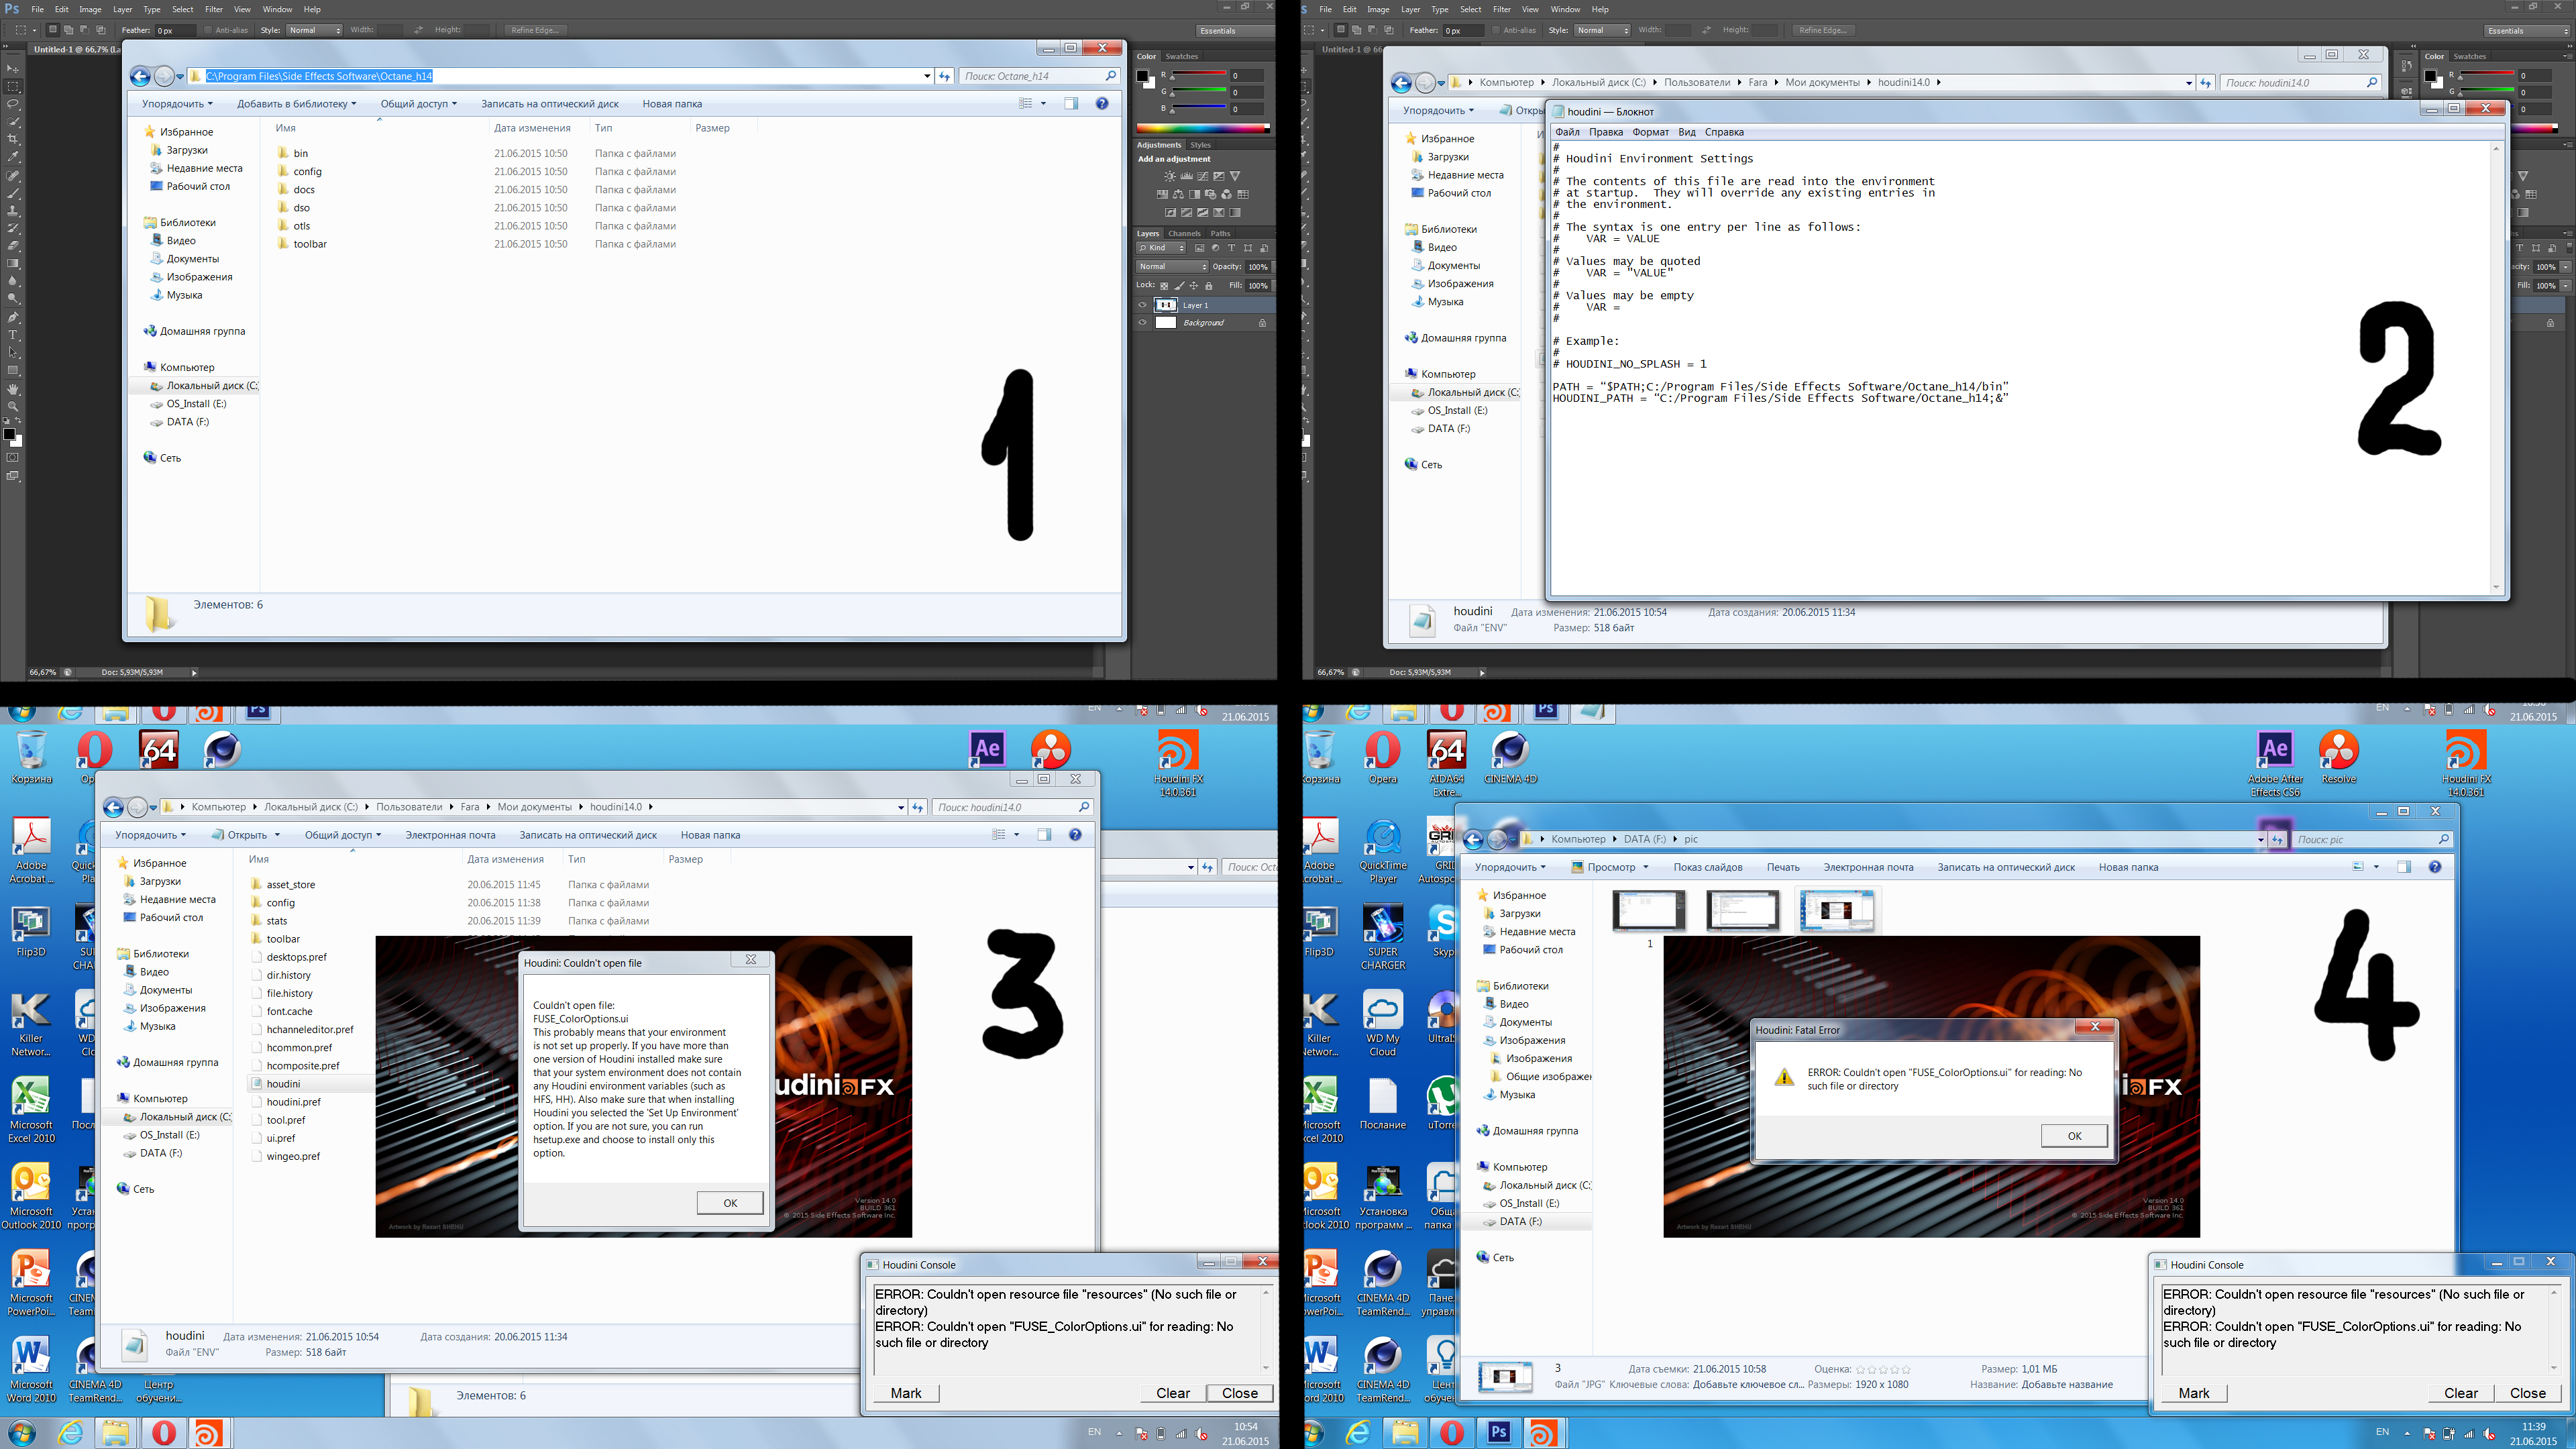Click Записать на оптический диск in pic Explorer
Viewport: 2576px width, 1449px height.
click(2006, 867)
